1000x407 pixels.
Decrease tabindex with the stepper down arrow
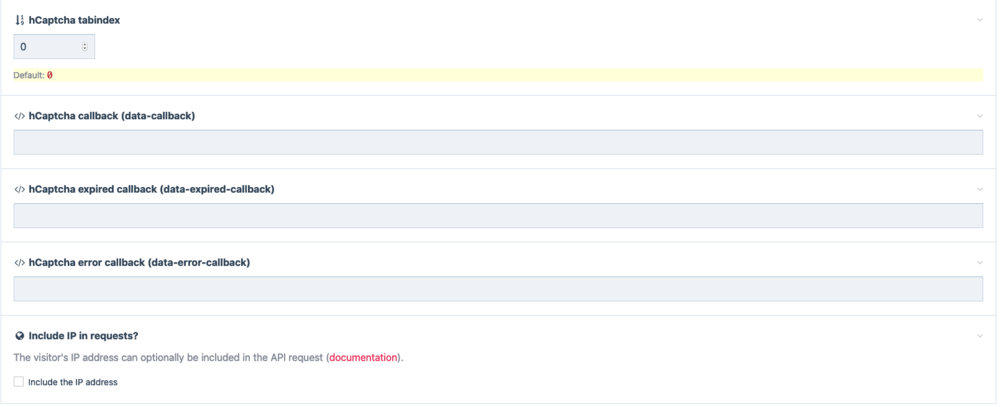(85, 50)
